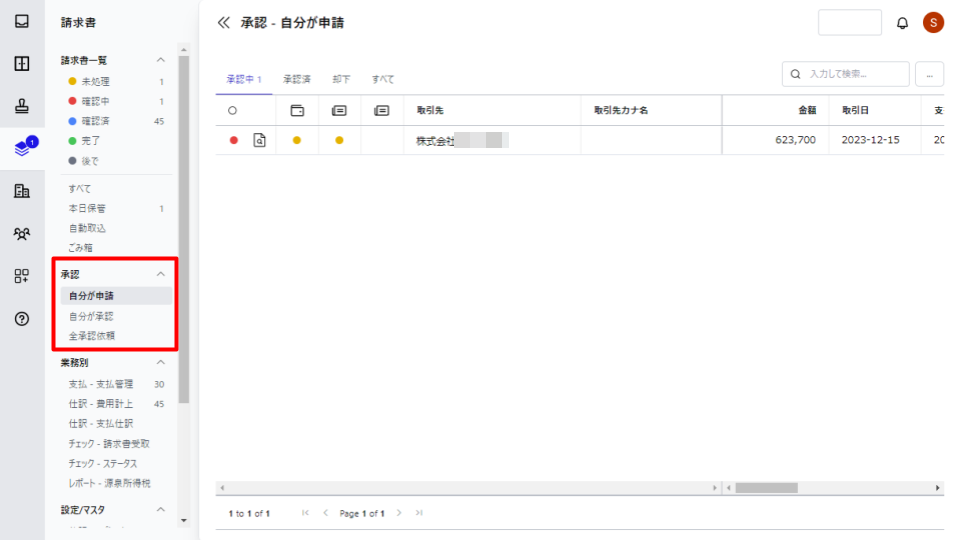Toggle the select-all circle in table header

(x=232, y=111)
